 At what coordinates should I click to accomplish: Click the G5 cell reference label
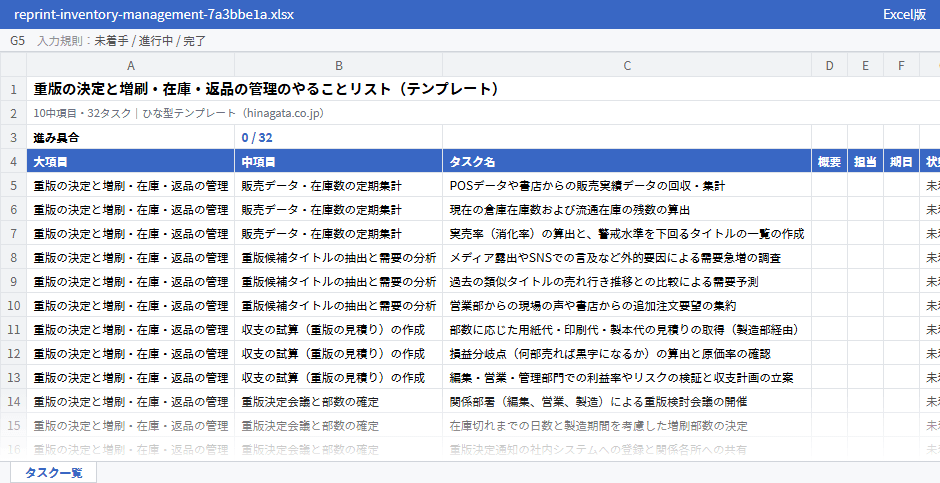(17, 41)
